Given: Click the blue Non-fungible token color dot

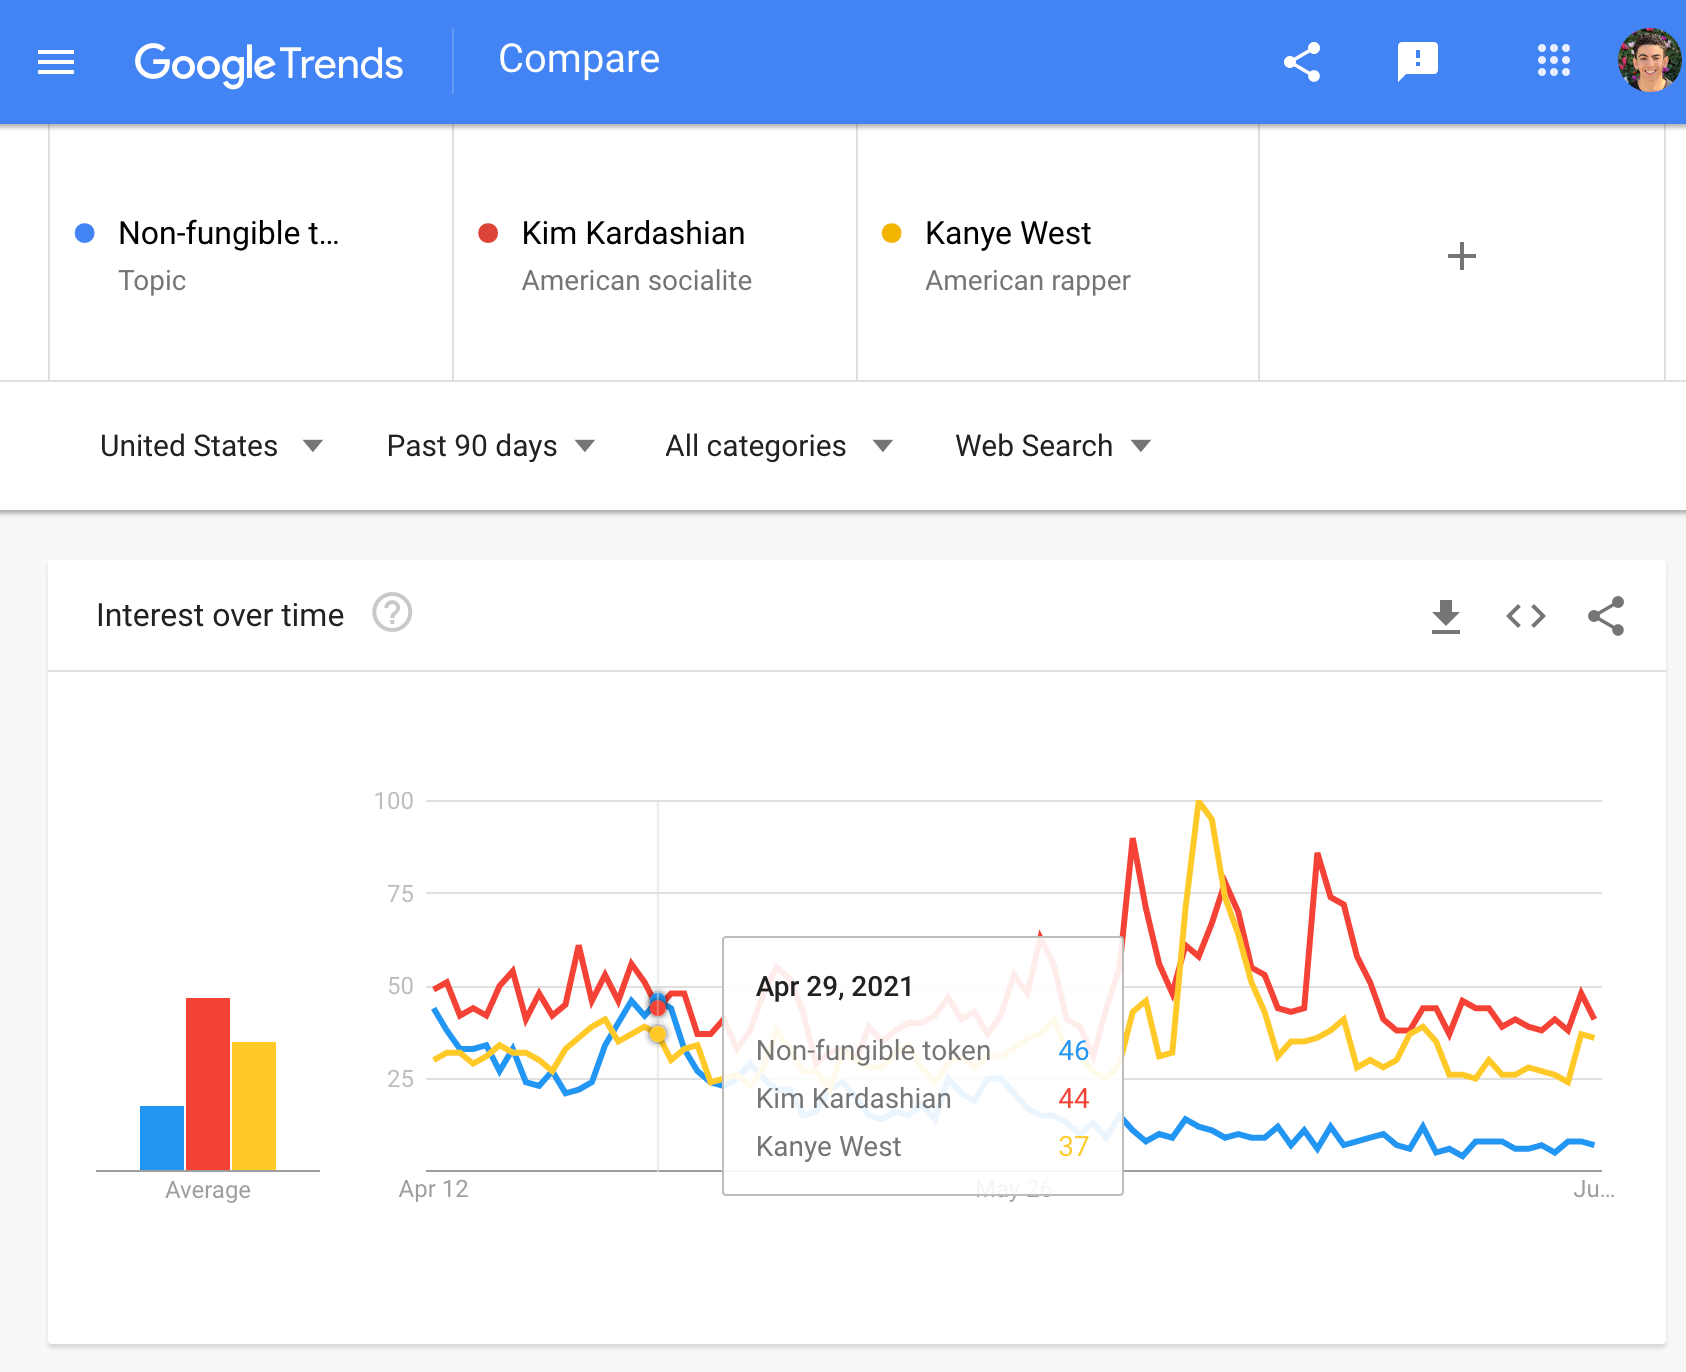Looking at the screenshot, I should (85, 233).
